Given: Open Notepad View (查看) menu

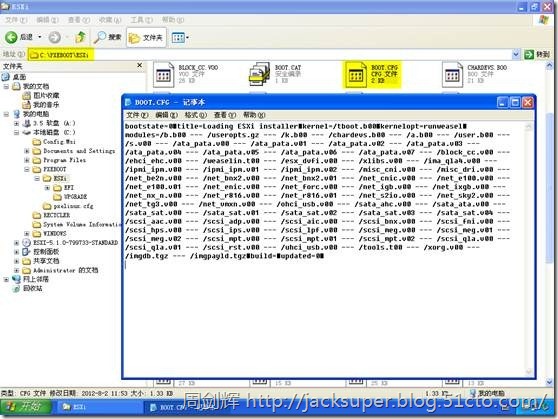Looking at the screenshot, I should click(225, 115).
